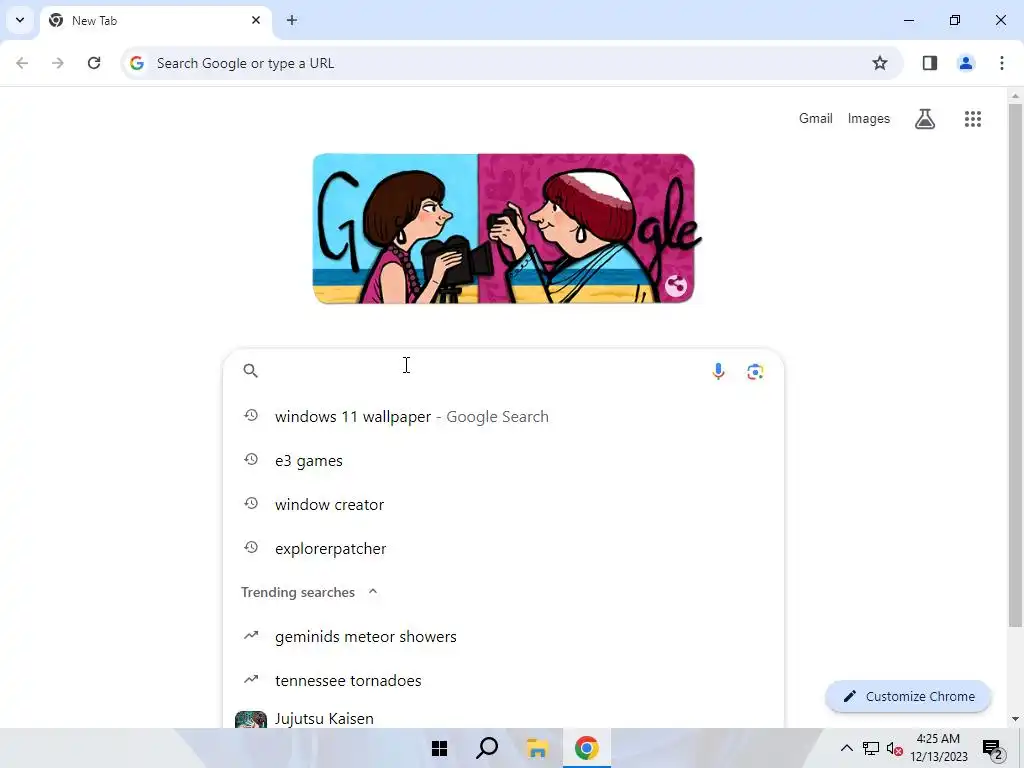
Task: Click Chrome icon in taskbar
Action: point(586,748)
